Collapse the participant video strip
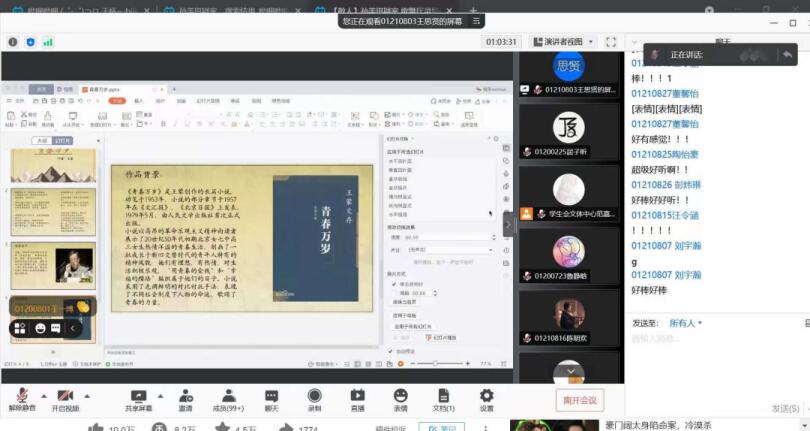810x431 pixels. click(x=507, y=224)
